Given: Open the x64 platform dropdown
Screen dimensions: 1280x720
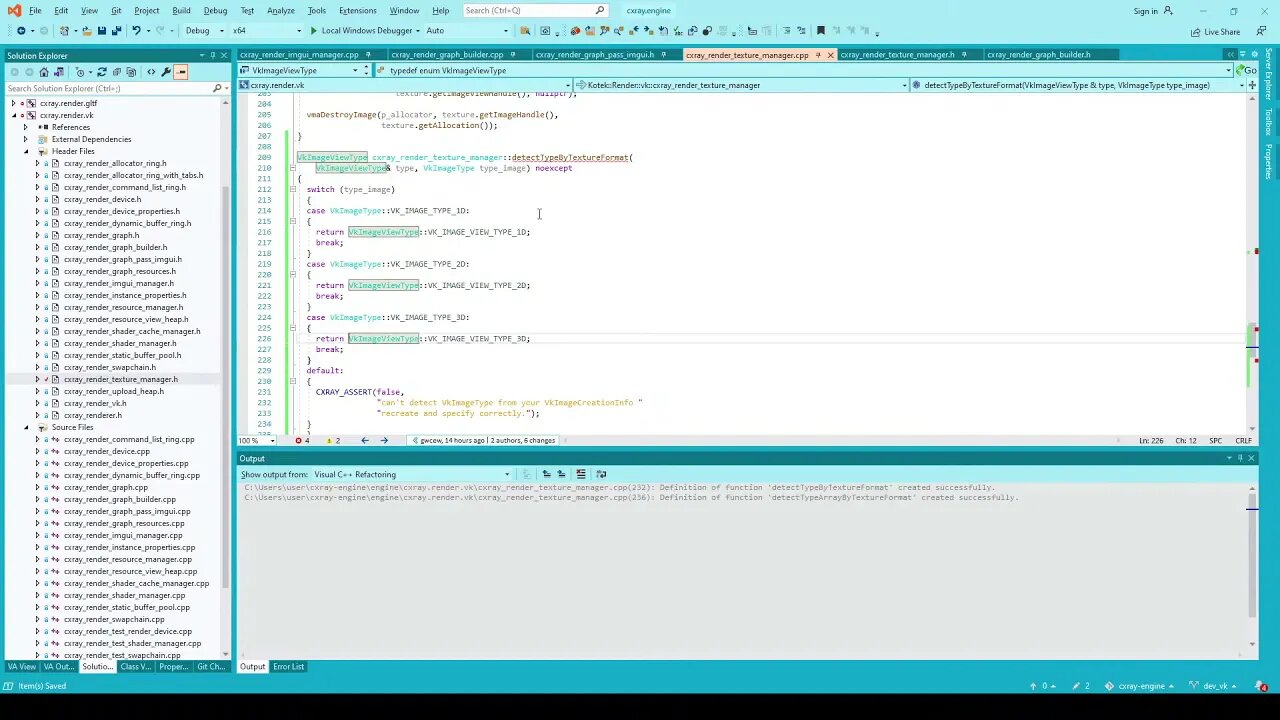Looking at the screenshot, I should click(267, 31).
